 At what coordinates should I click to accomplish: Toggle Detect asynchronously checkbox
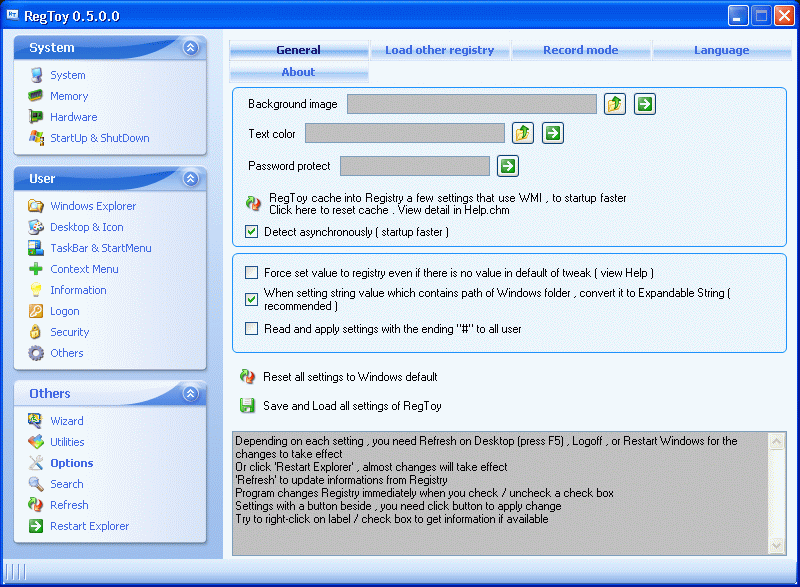(252, 232)
